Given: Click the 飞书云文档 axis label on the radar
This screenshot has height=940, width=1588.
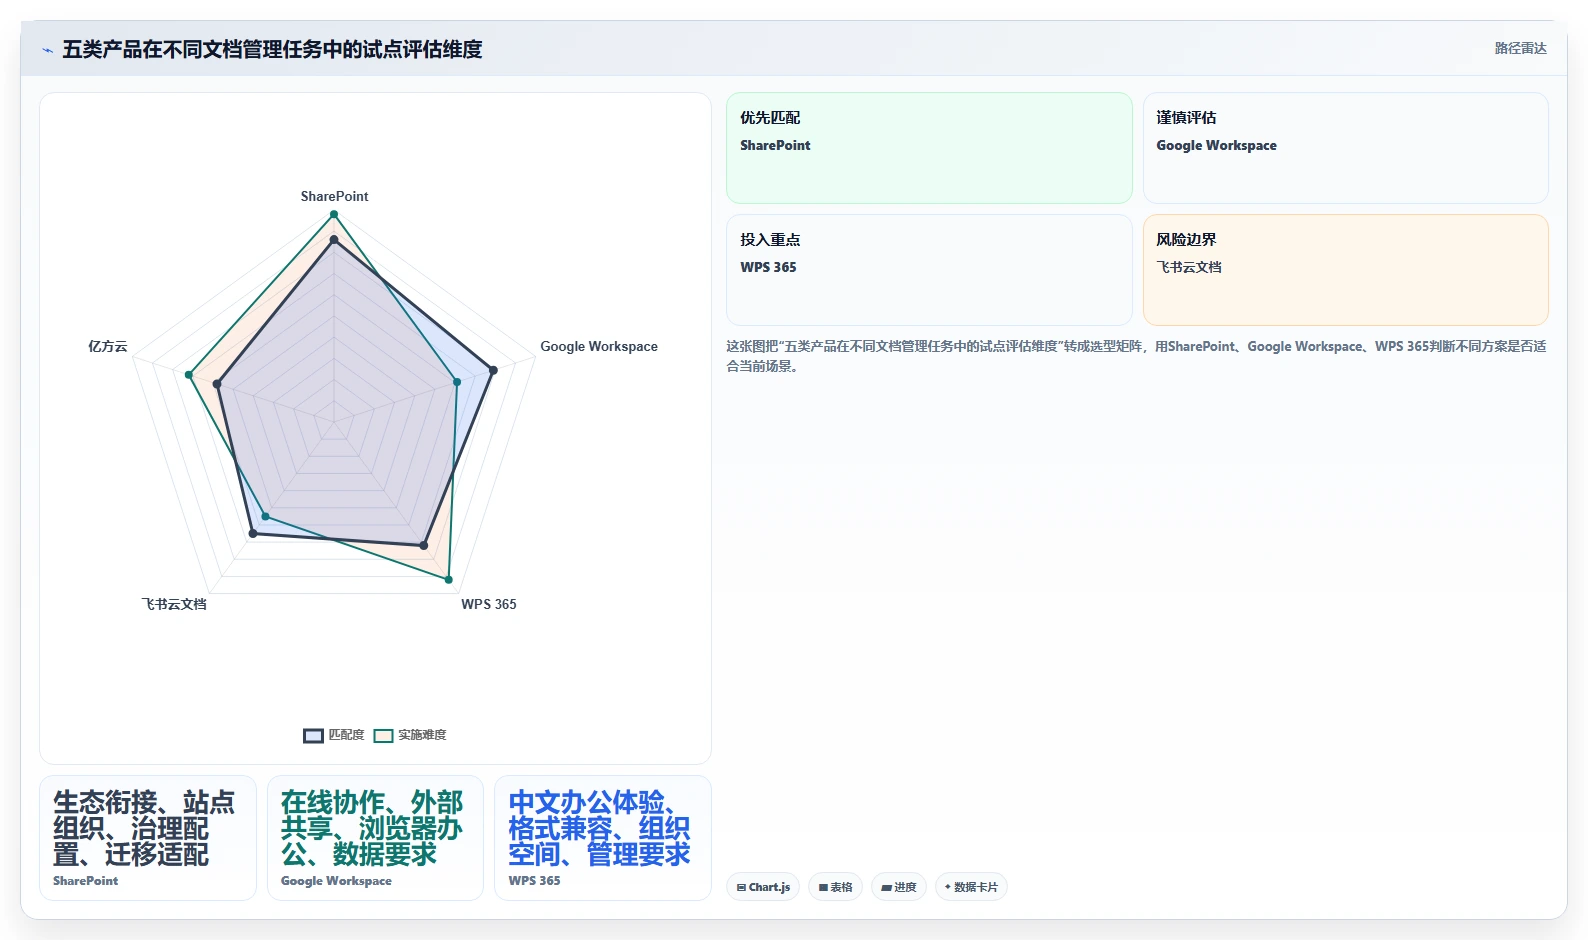Looking at the screenshot, I should point(174,604).
